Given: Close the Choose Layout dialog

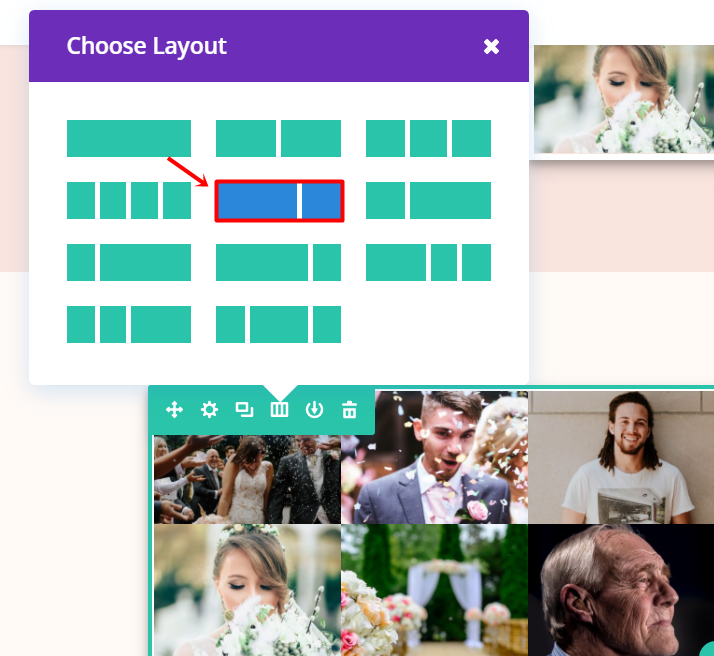Looking at the screenshot, I should click(x=491, y=46).
